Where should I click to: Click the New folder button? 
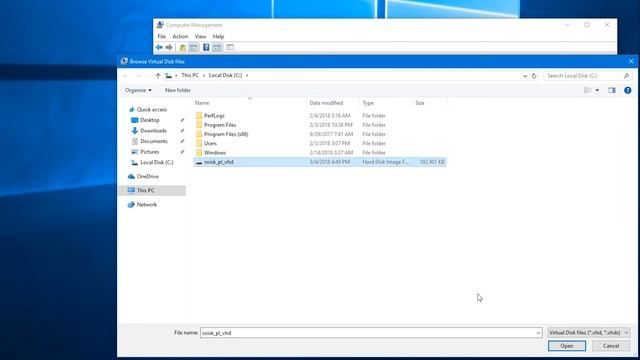coord(178,90)
